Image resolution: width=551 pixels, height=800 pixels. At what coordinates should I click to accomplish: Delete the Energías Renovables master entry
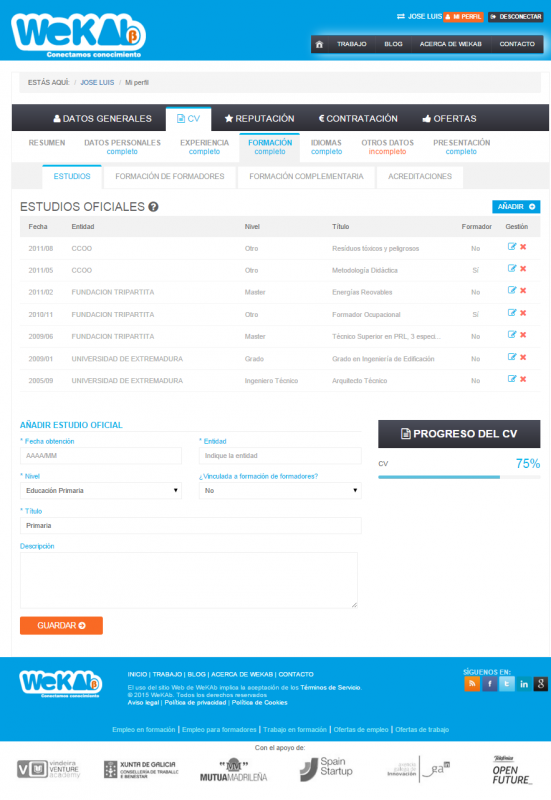523,291
